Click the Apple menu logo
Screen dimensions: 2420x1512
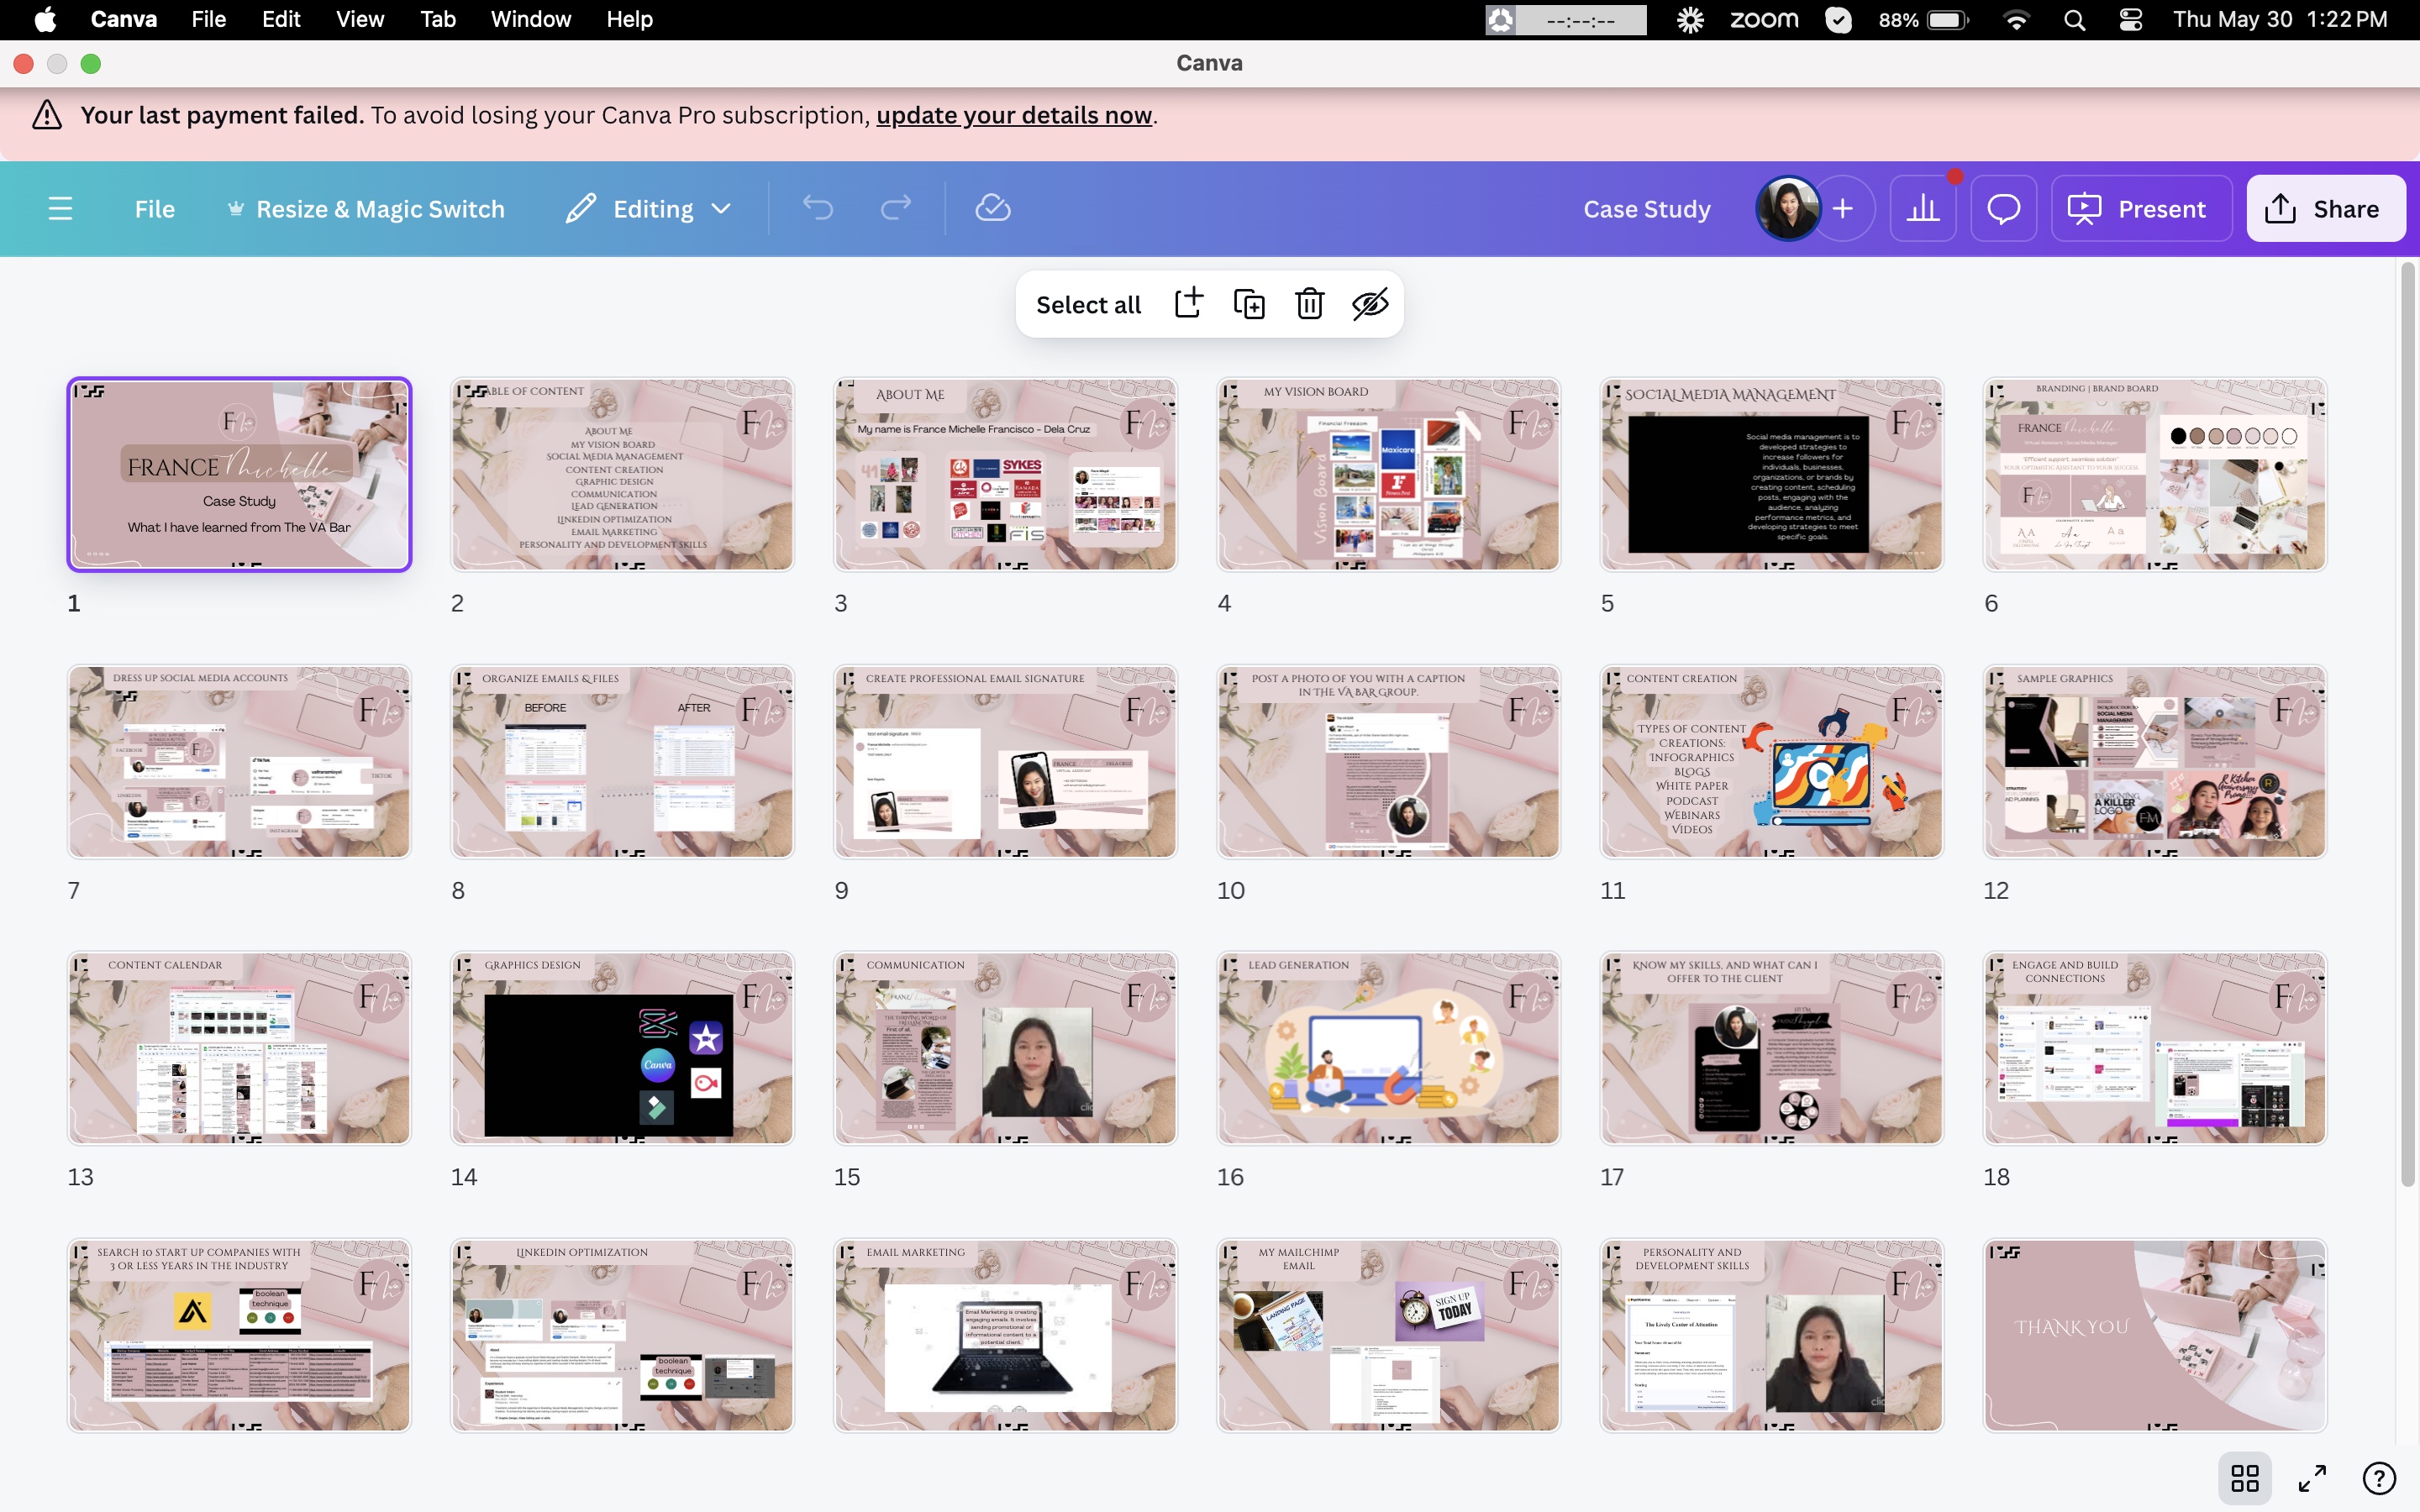(45, 19)
